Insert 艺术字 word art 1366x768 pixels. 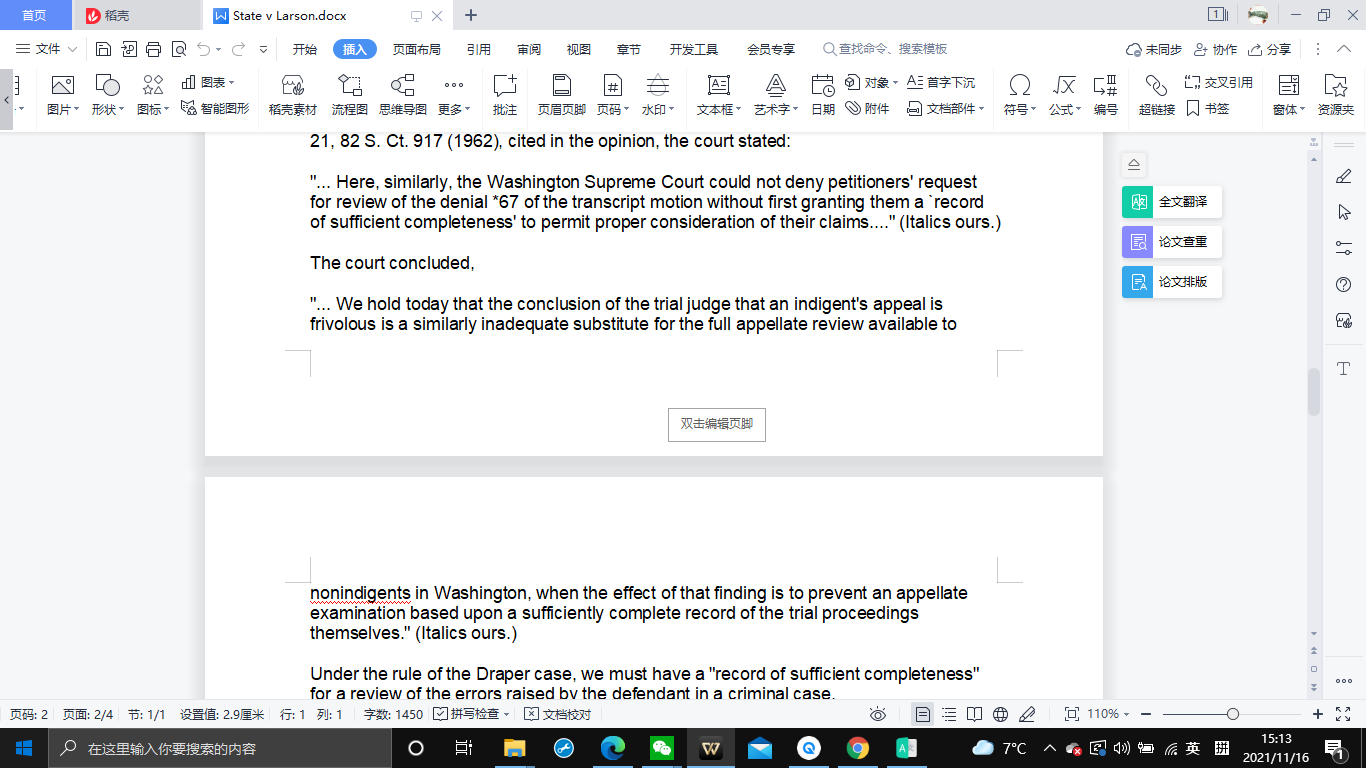[x=776, y=95]
